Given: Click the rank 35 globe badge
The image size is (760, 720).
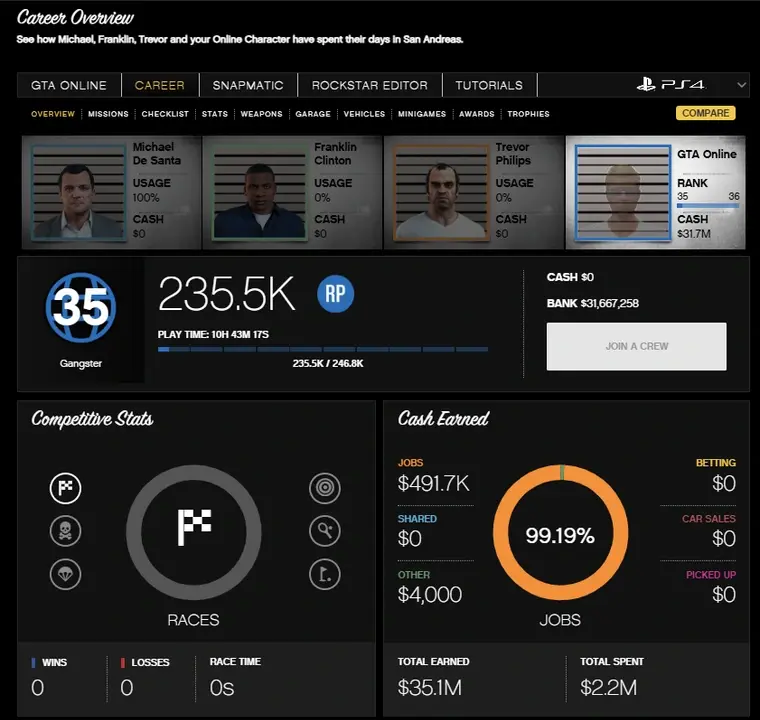Looking at the screenshot, I should pyautogui.click(x=81, y=307).
